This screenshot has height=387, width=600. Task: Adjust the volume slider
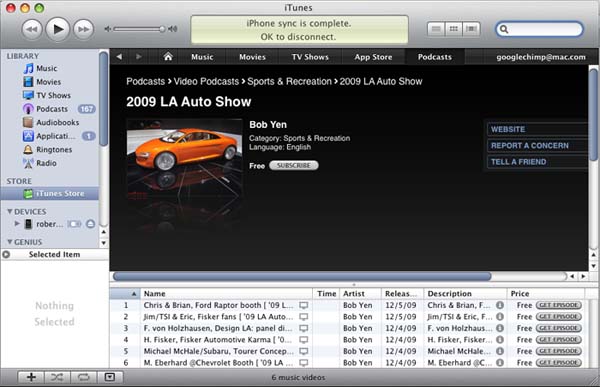(139, 29)
